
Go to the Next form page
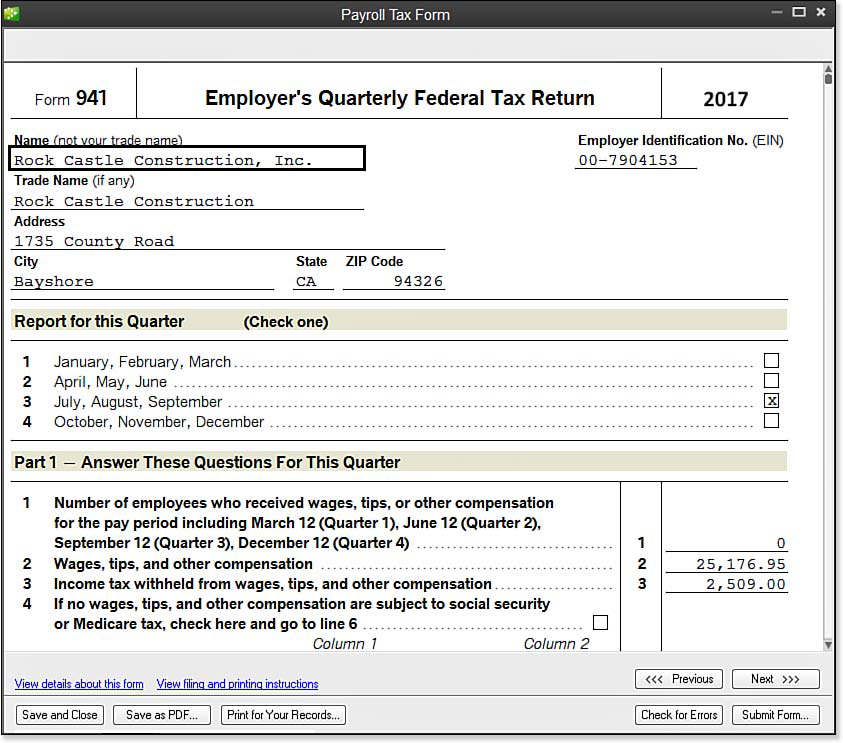click(x=776, y=679)
